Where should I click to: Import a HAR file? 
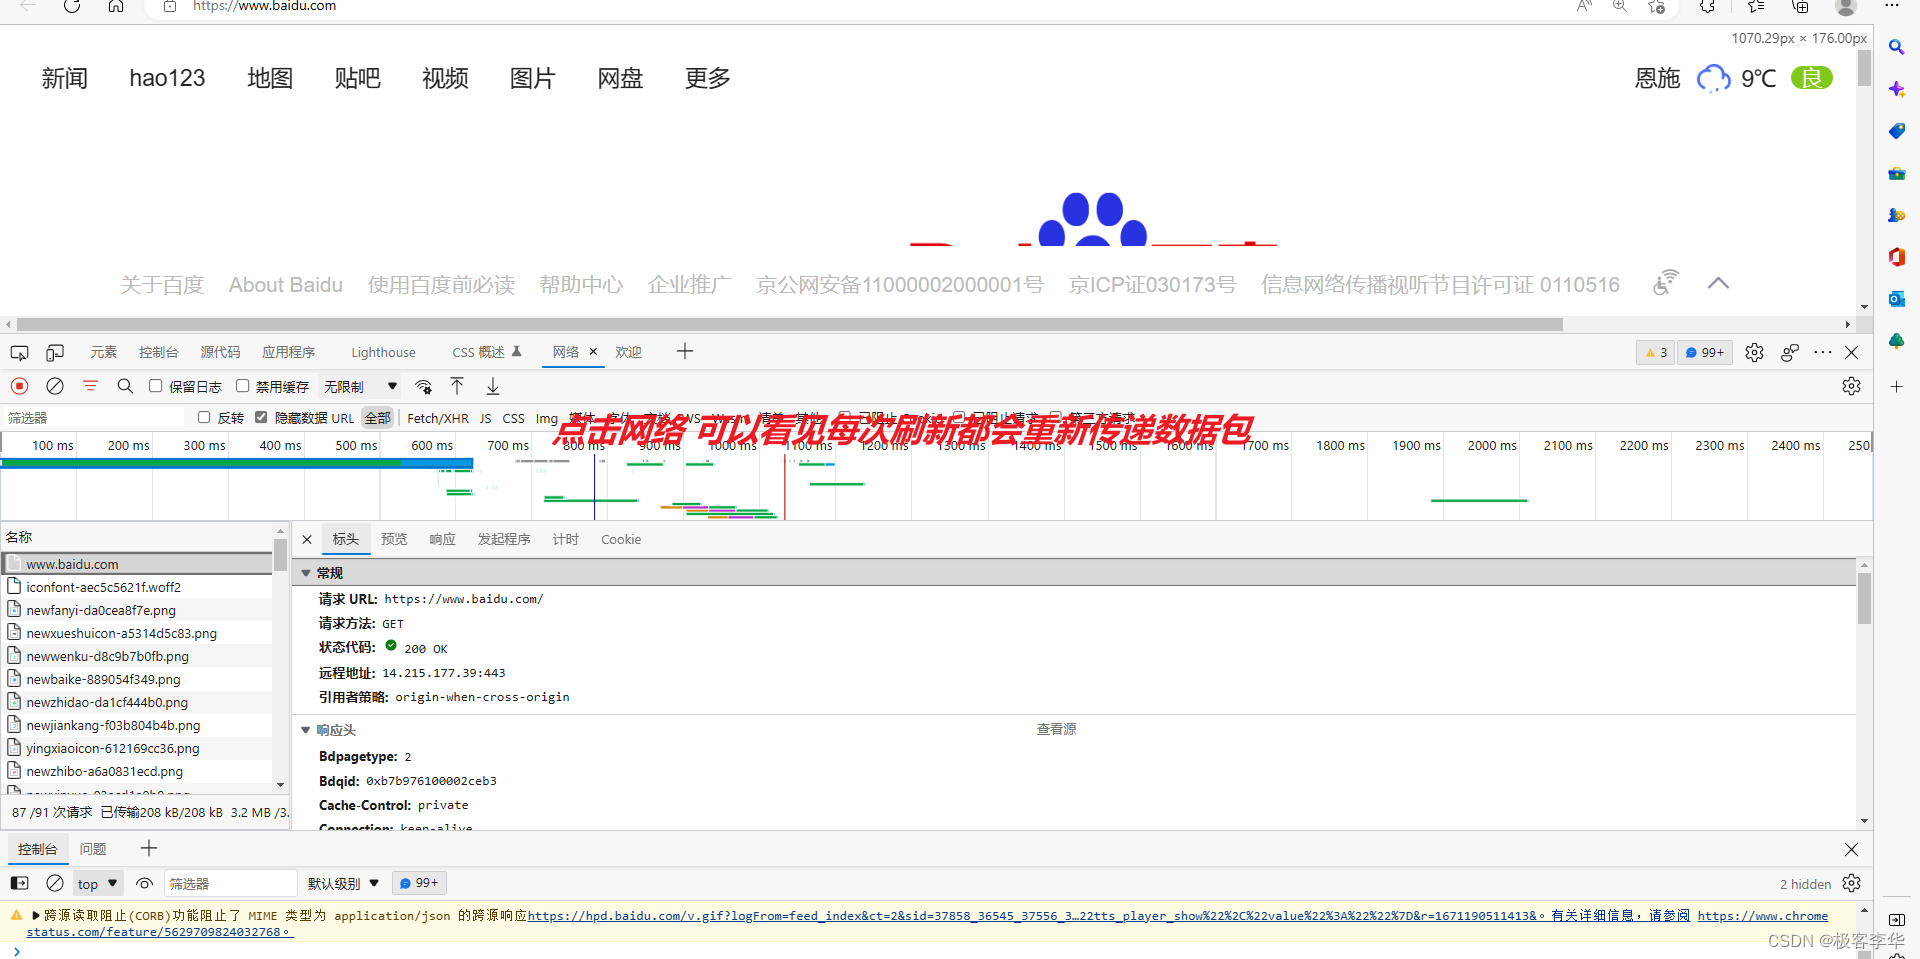tap(457, 386)
